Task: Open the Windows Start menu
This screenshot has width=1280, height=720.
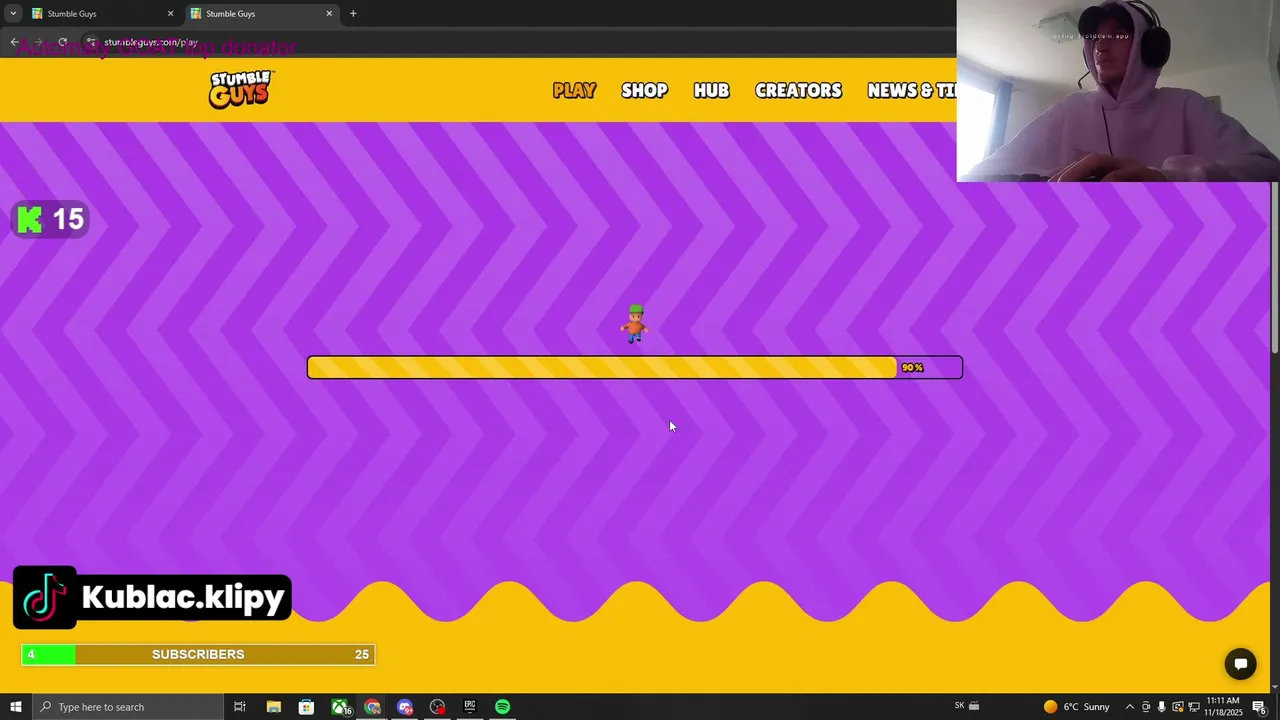Action: point(15,707)
